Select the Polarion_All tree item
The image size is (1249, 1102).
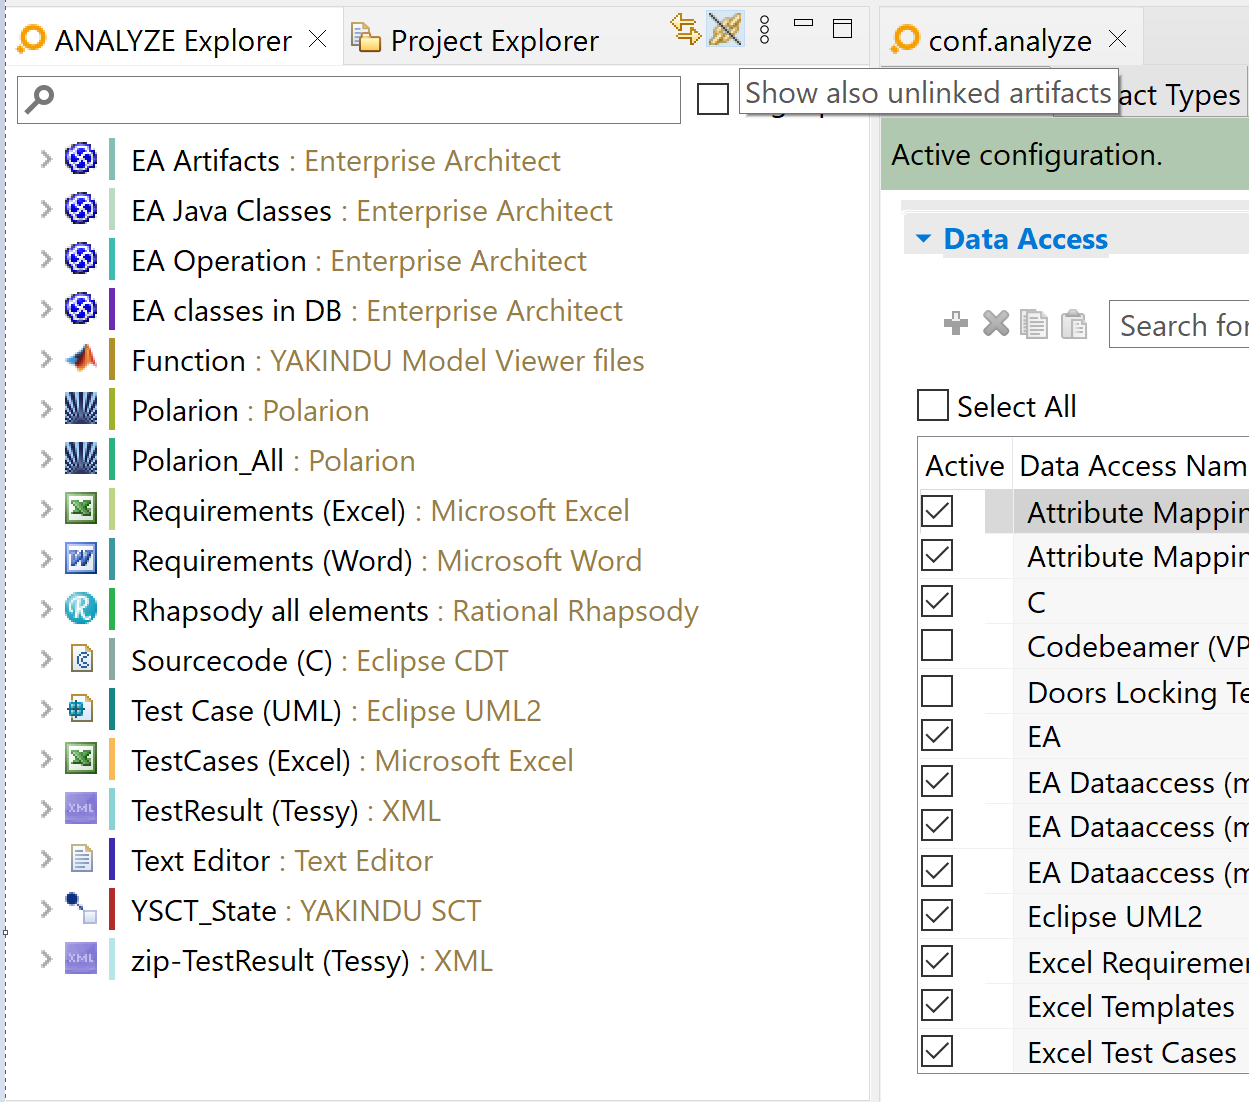point(273,460)
